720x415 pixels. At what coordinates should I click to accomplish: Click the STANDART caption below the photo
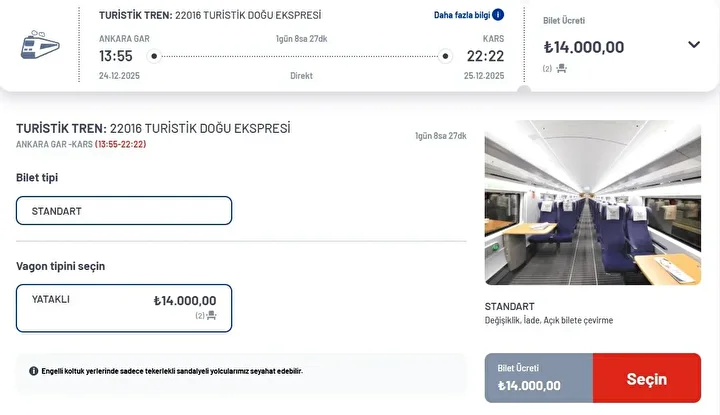point(509,306)
